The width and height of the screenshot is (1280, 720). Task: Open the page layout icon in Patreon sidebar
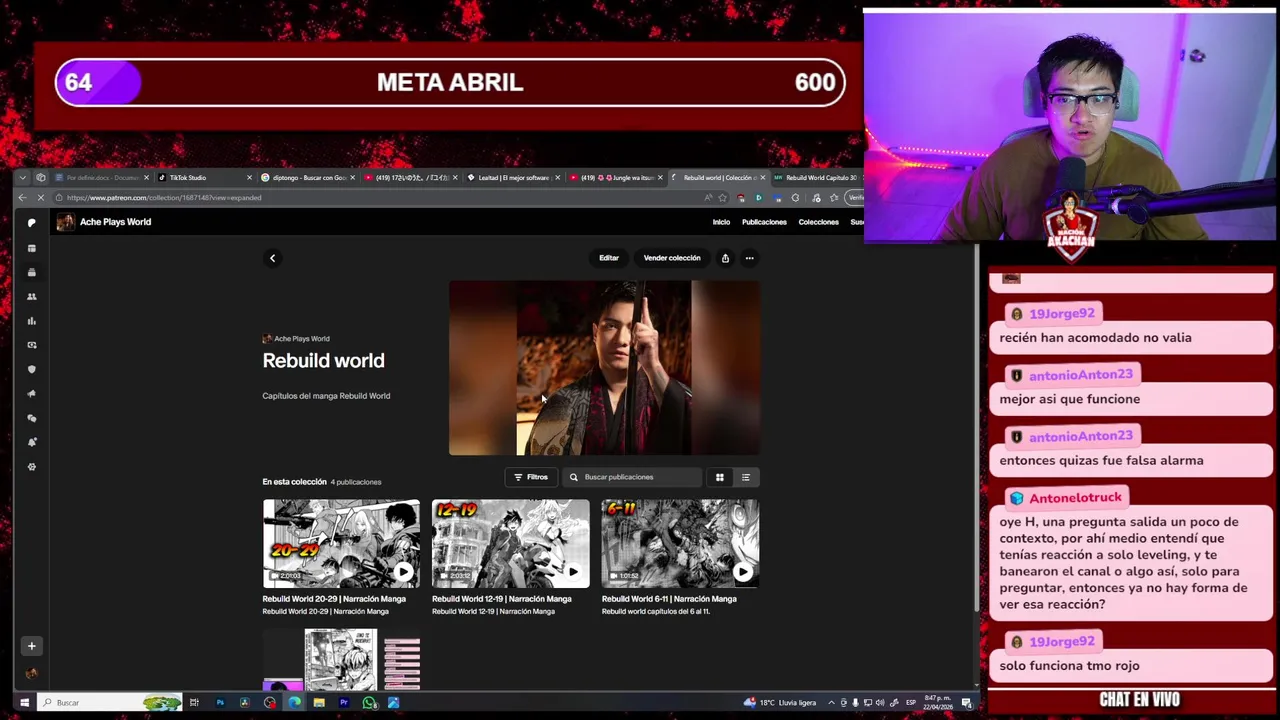[x=32, y=248]
